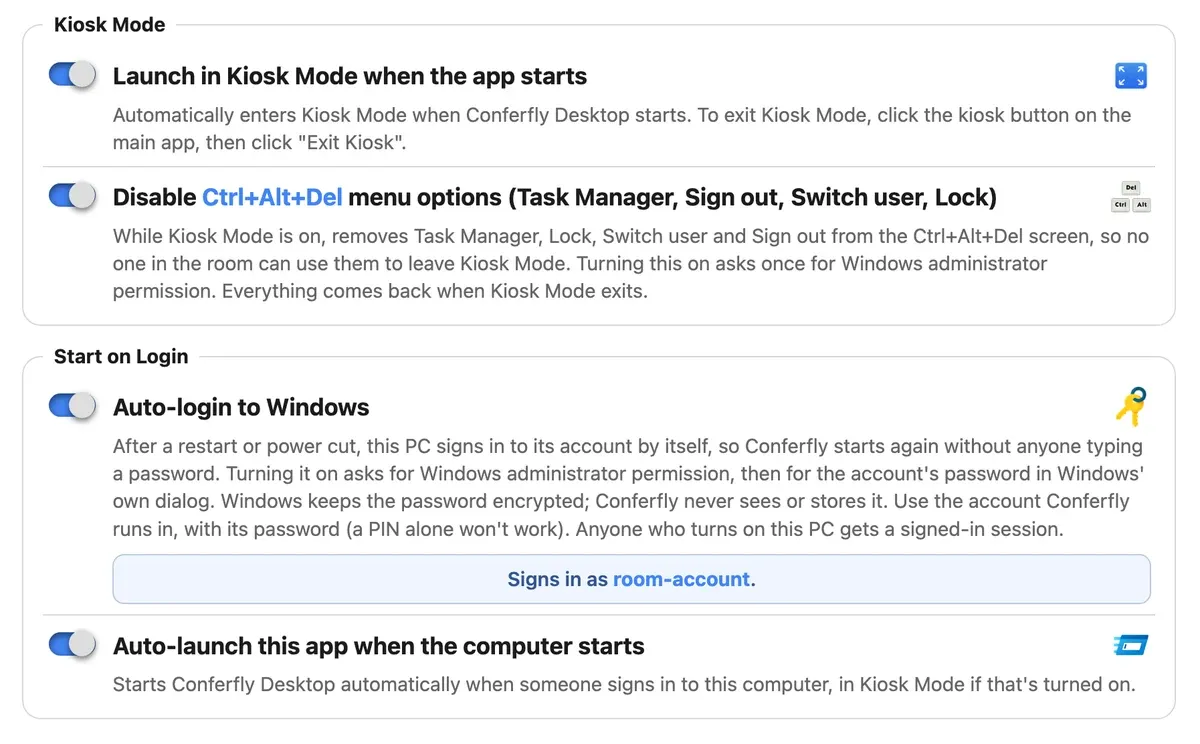Click the 'Kiosk Mode' section heading
Viewport: 1200px width, 744px height.
click(x=110, y=25)
